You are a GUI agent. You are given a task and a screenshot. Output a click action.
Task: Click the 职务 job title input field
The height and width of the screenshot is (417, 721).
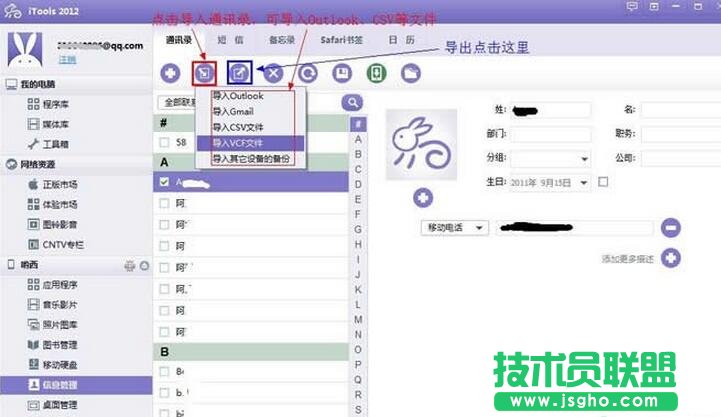(681, 134)
